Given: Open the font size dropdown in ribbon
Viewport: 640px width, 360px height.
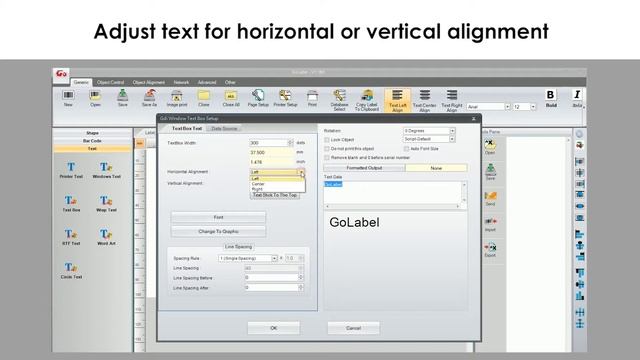Looking at the screenshot, I should coord(533,107).
